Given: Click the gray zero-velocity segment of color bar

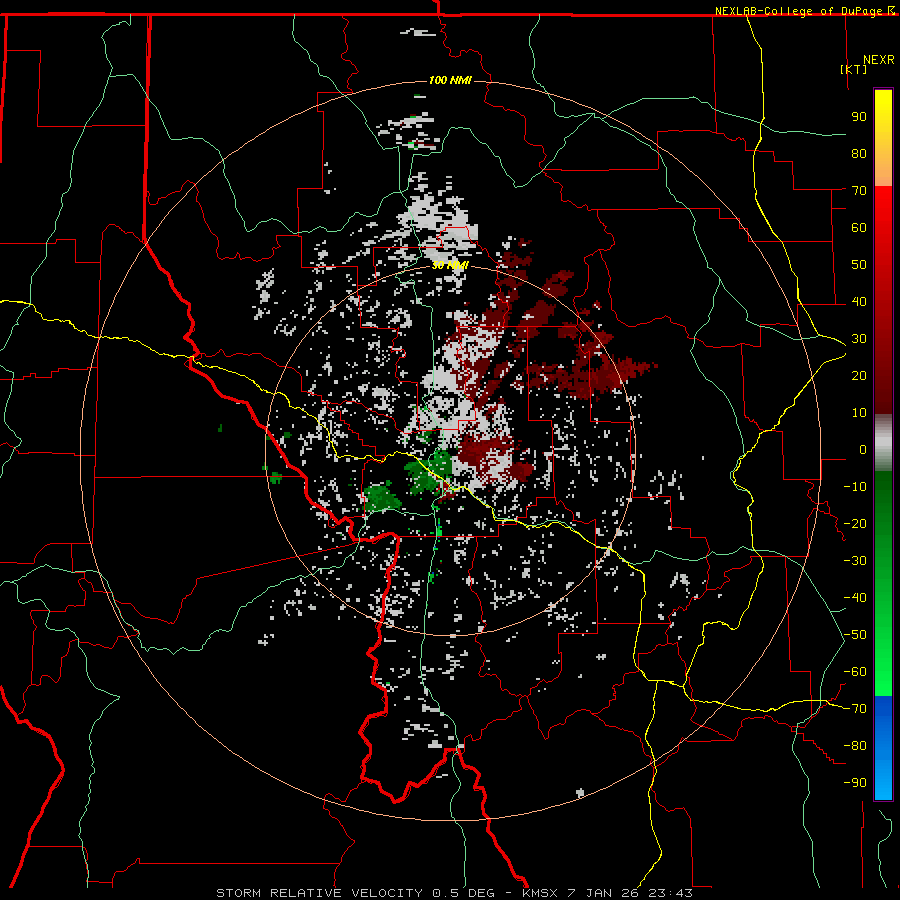Looking at the screenshot, I should click(x=883, y=443).
